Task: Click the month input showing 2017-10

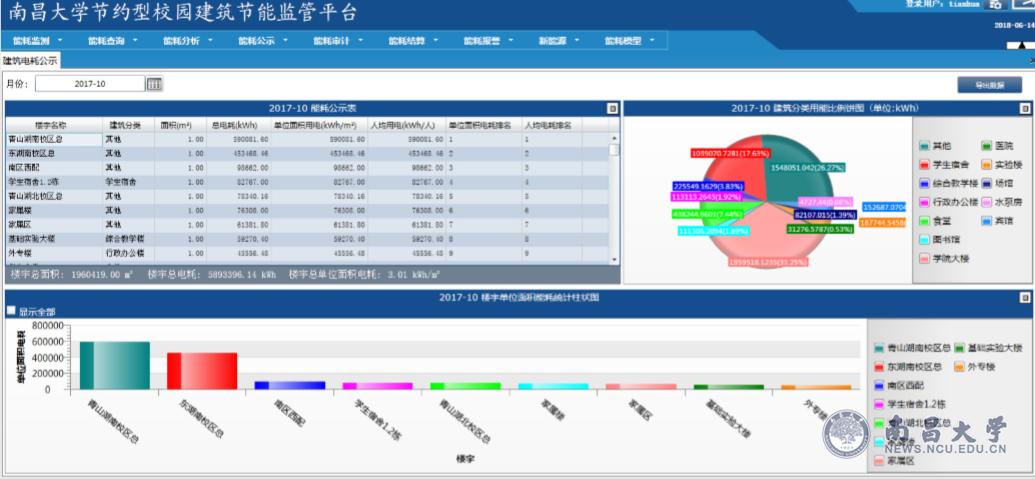Action: (90, 84)
